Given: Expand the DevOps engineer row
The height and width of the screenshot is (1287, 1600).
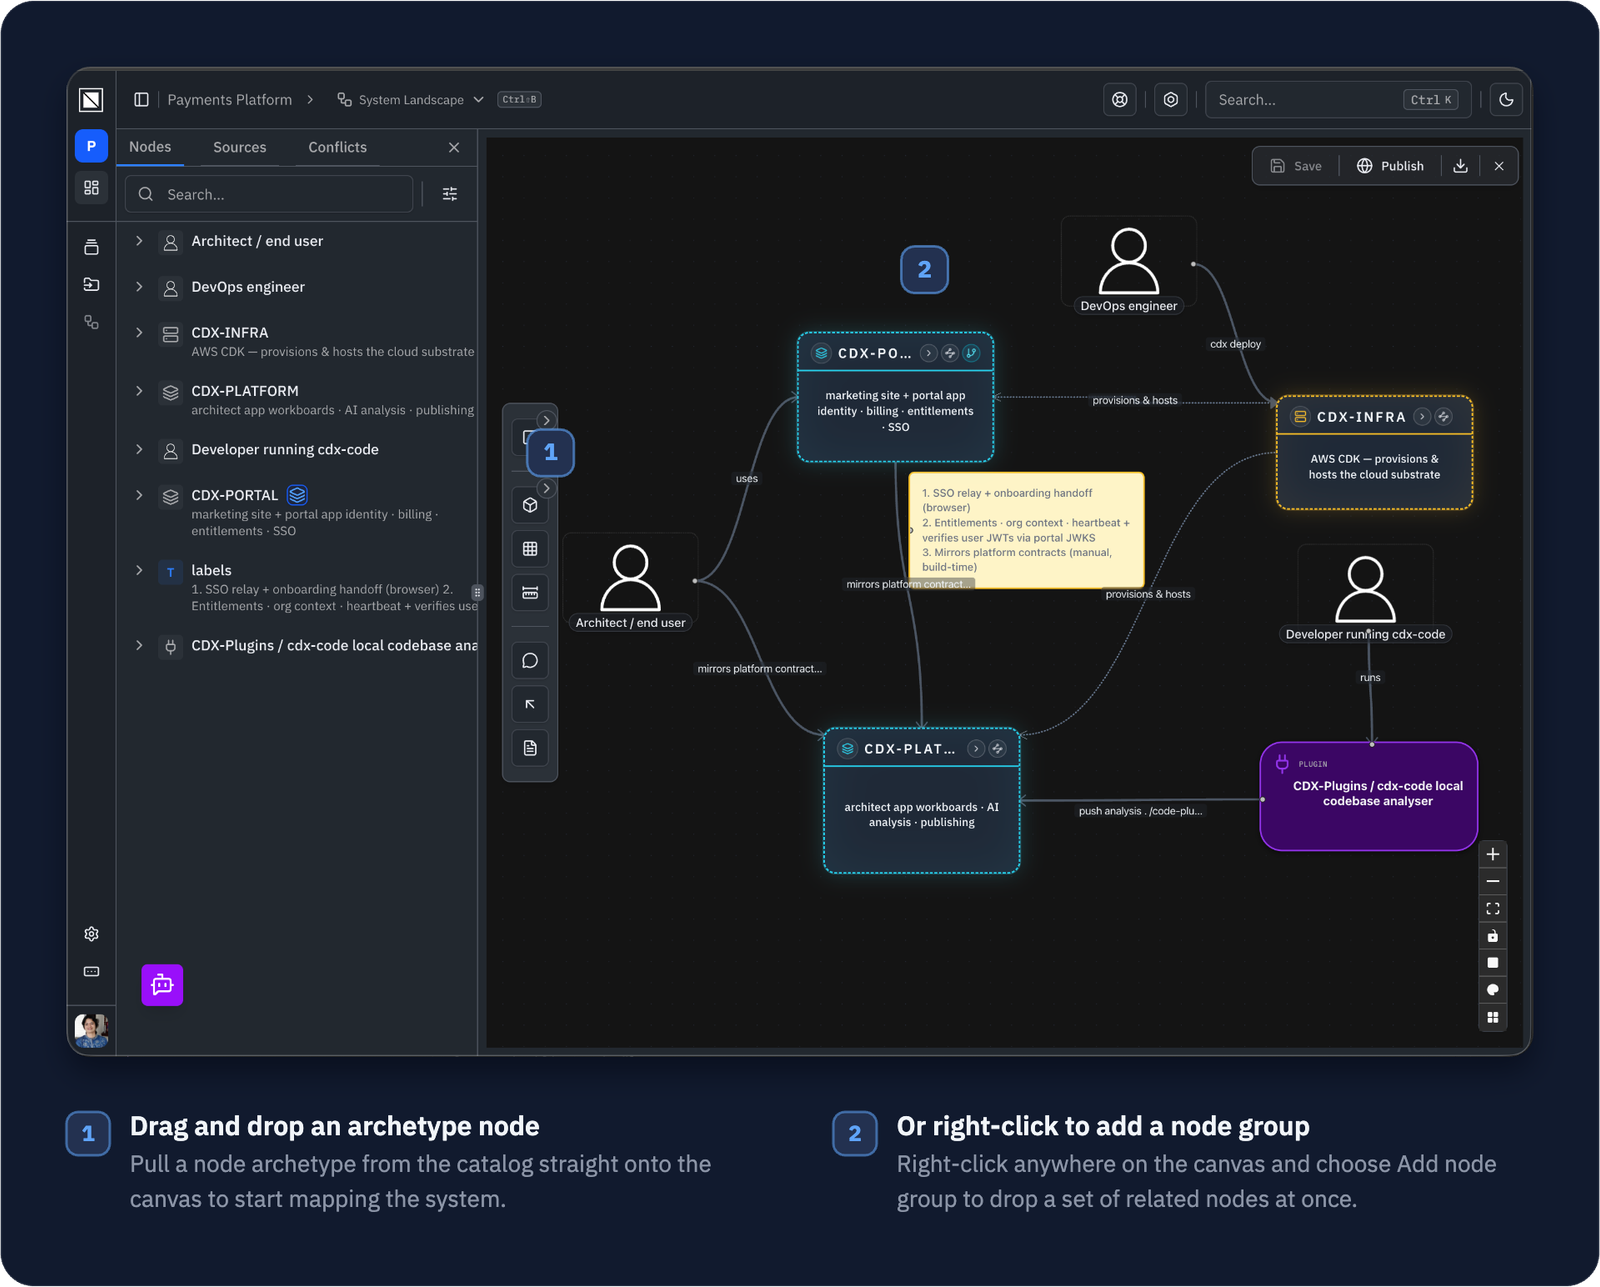Looking at the screenshot, I should click(x=139, y=286).
